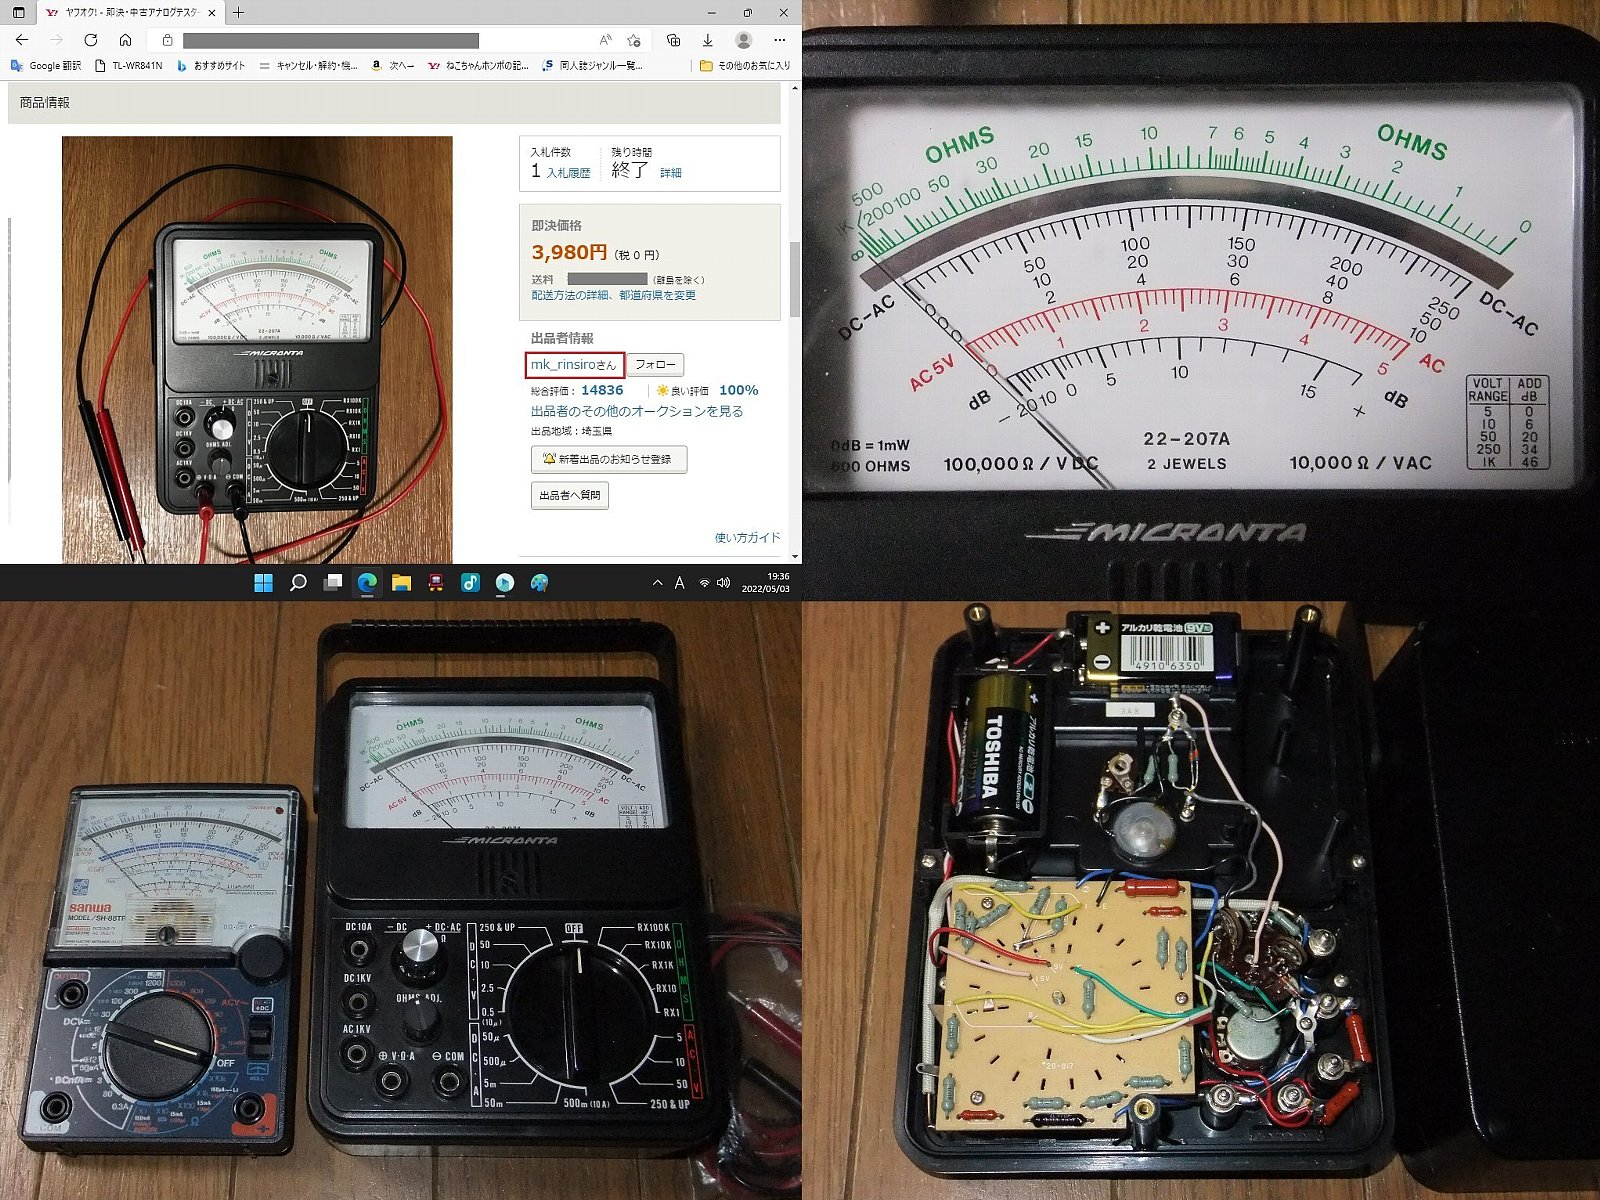Screen dimensions: 1600x1200
Task: Open the 14836 total rating link
Action: (602, 390)
